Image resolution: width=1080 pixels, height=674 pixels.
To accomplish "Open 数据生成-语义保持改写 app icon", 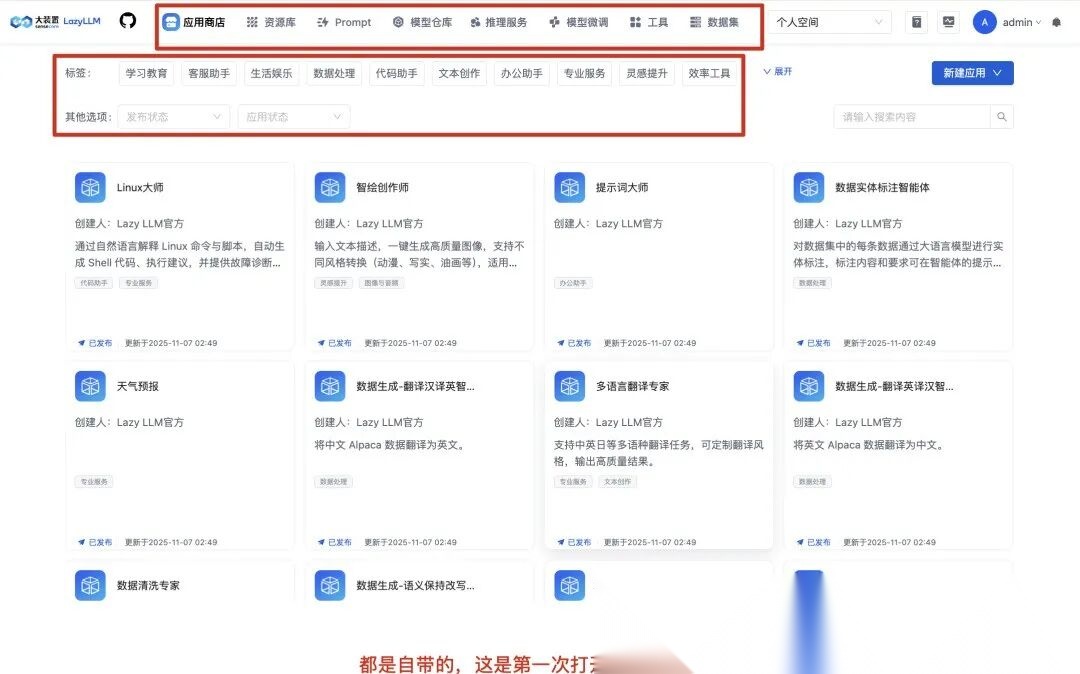I will 330,585.
